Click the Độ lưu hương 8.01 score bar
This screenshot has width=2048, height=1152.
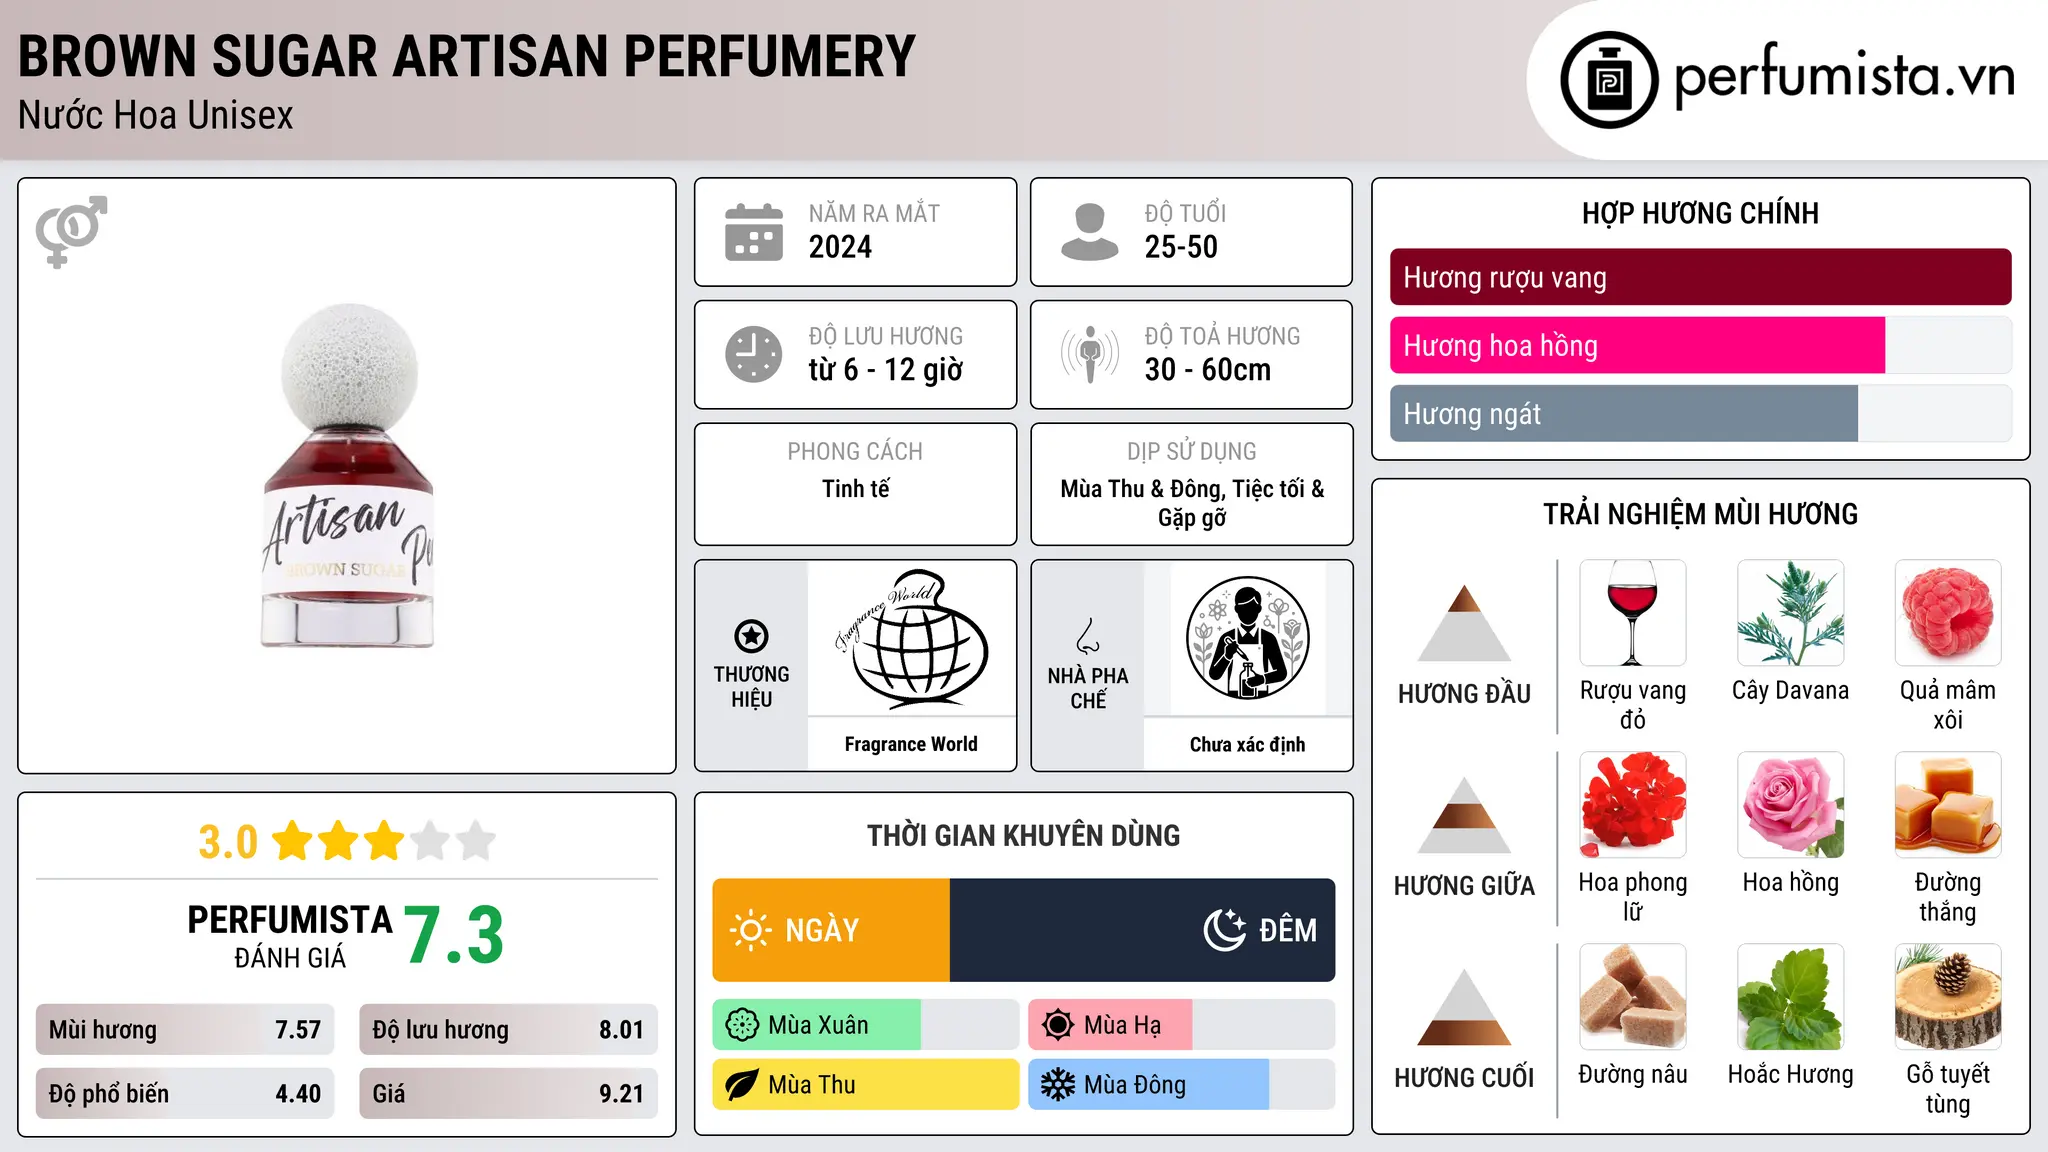(508, 1030)
